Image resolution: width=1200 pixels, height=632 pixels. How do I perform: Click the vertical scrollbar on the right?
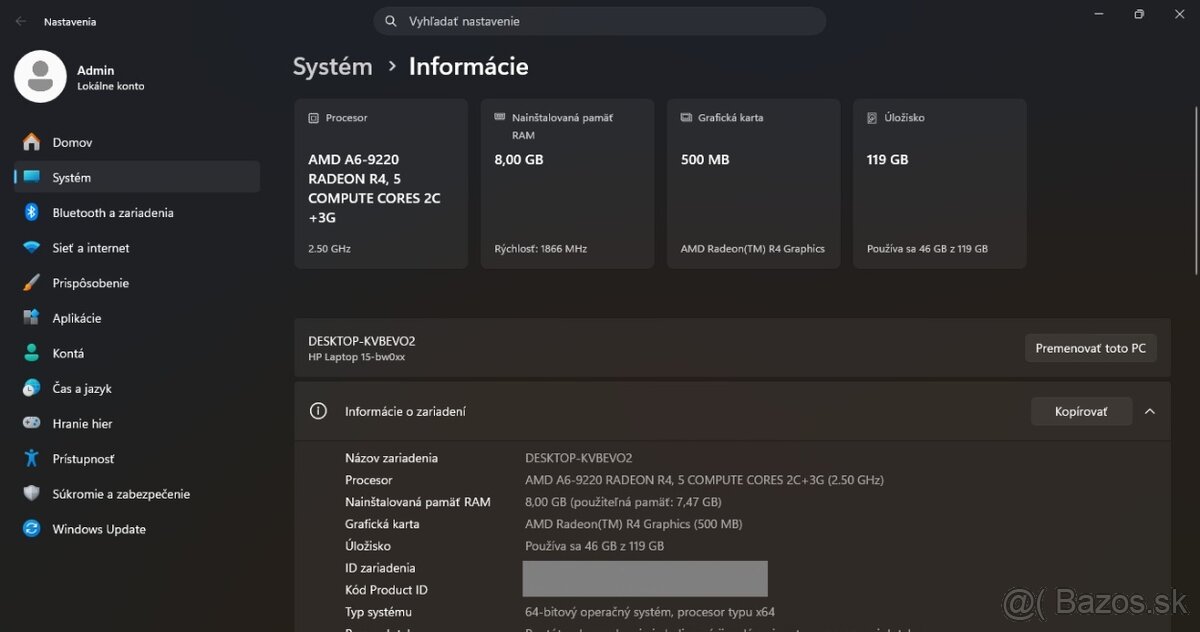(1196, 190)
